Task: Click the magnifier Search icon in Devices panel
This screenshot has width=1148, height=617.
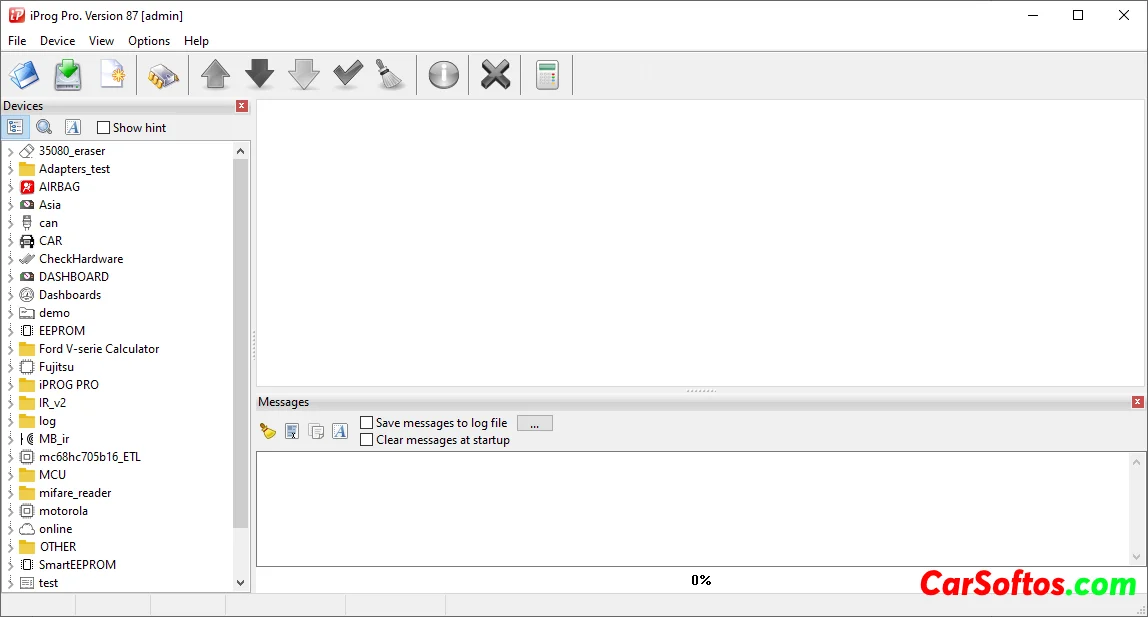Action: point(44,127)
